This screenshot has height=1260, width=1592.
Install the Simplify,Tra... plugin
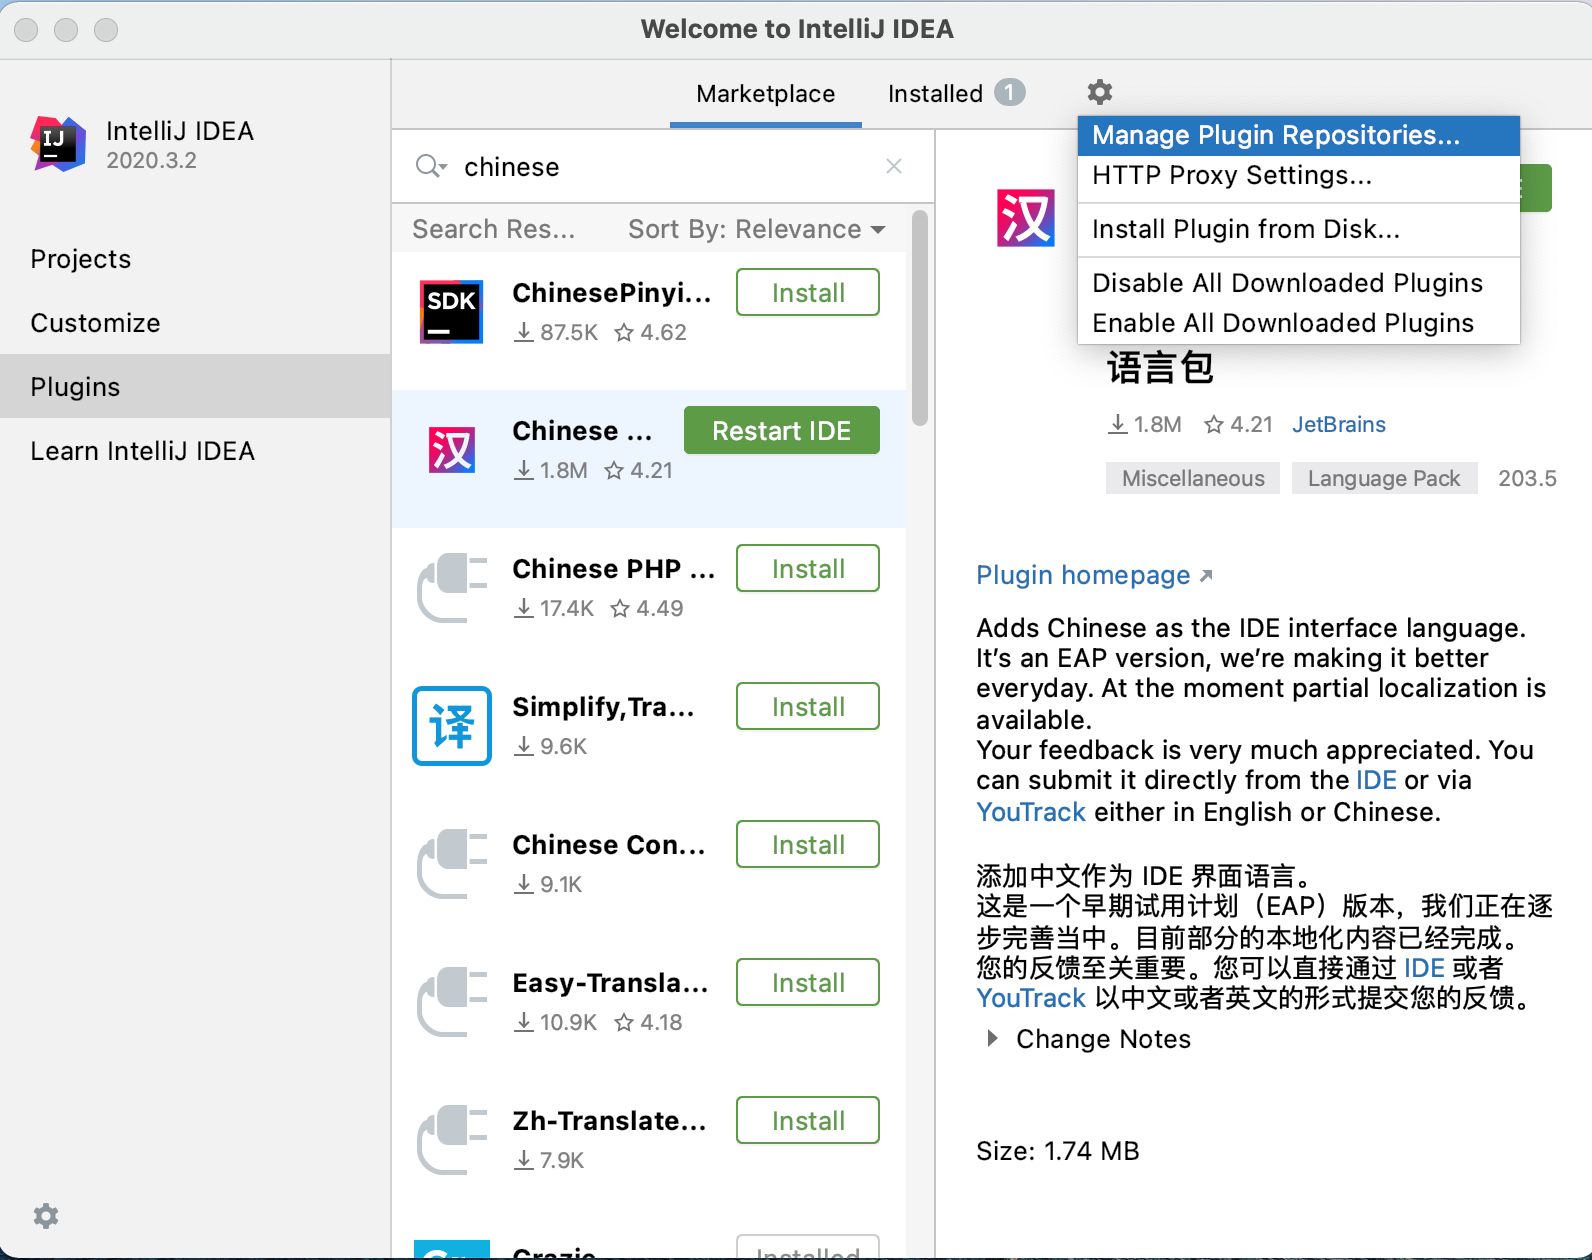point(808,706)
